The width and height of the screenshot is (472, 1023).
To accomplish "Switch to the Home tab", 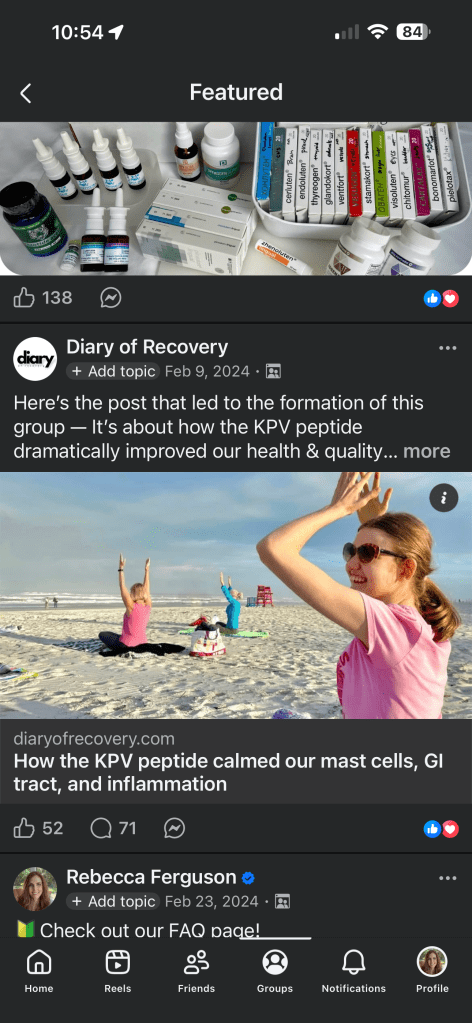I will (39, 971).
